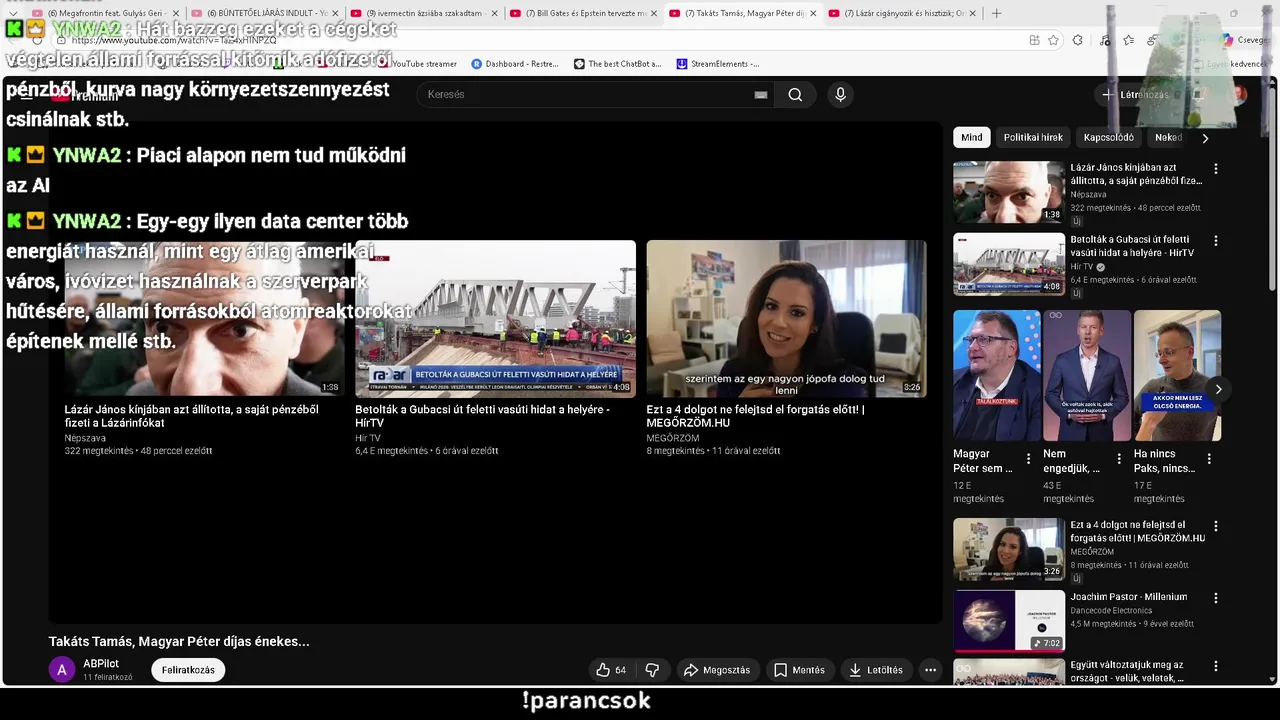Screen dimensions: 1280x720
Task: Start voice search with the microphone icon
Action: 840,95
